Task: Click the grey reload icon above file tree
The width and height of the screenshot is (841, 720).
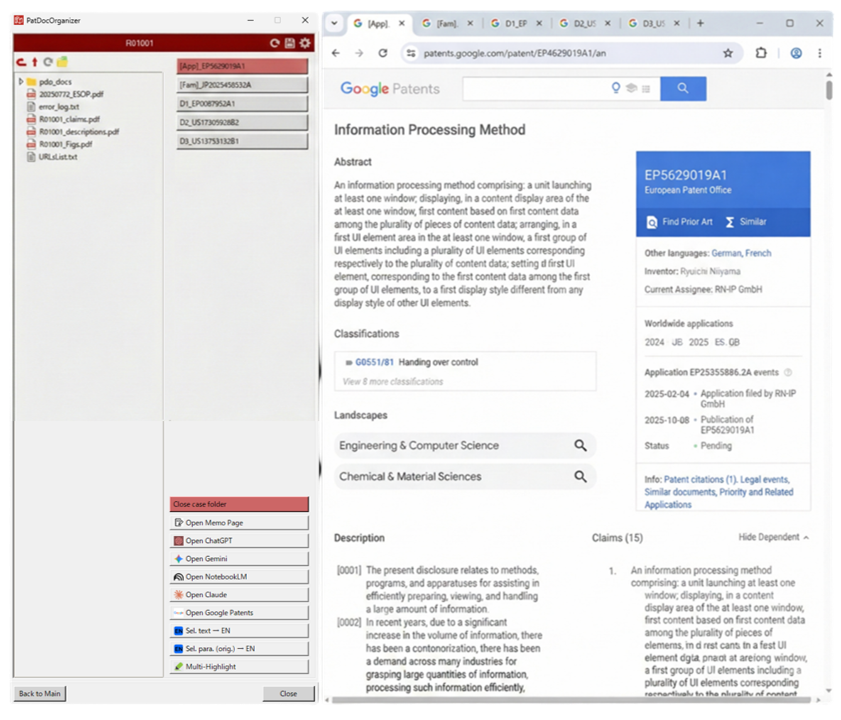Action: tap(48, 62)
